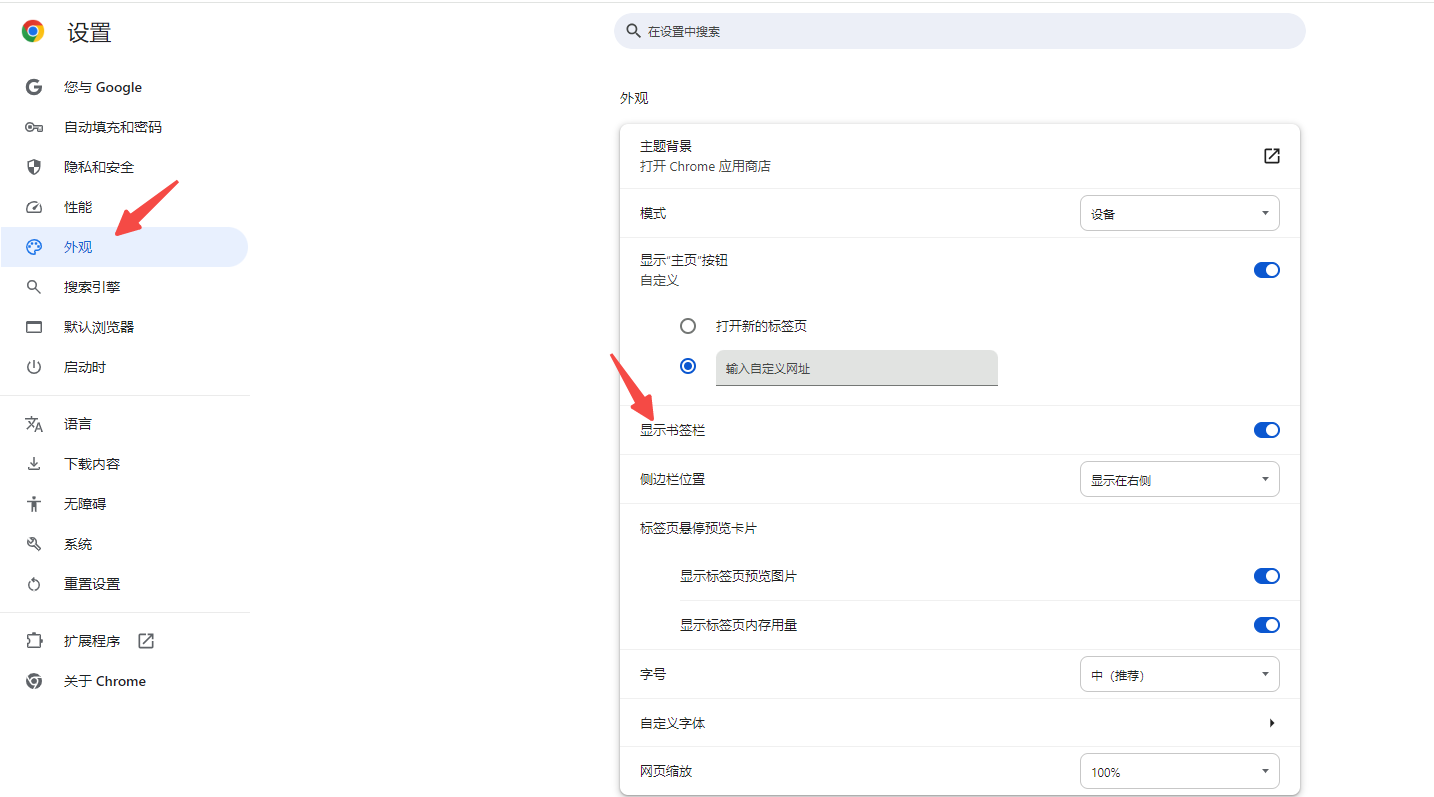This screenshot has height=797, width=1434.
Task: Click the 设置 page title
Action: click(x=89, y=32)
